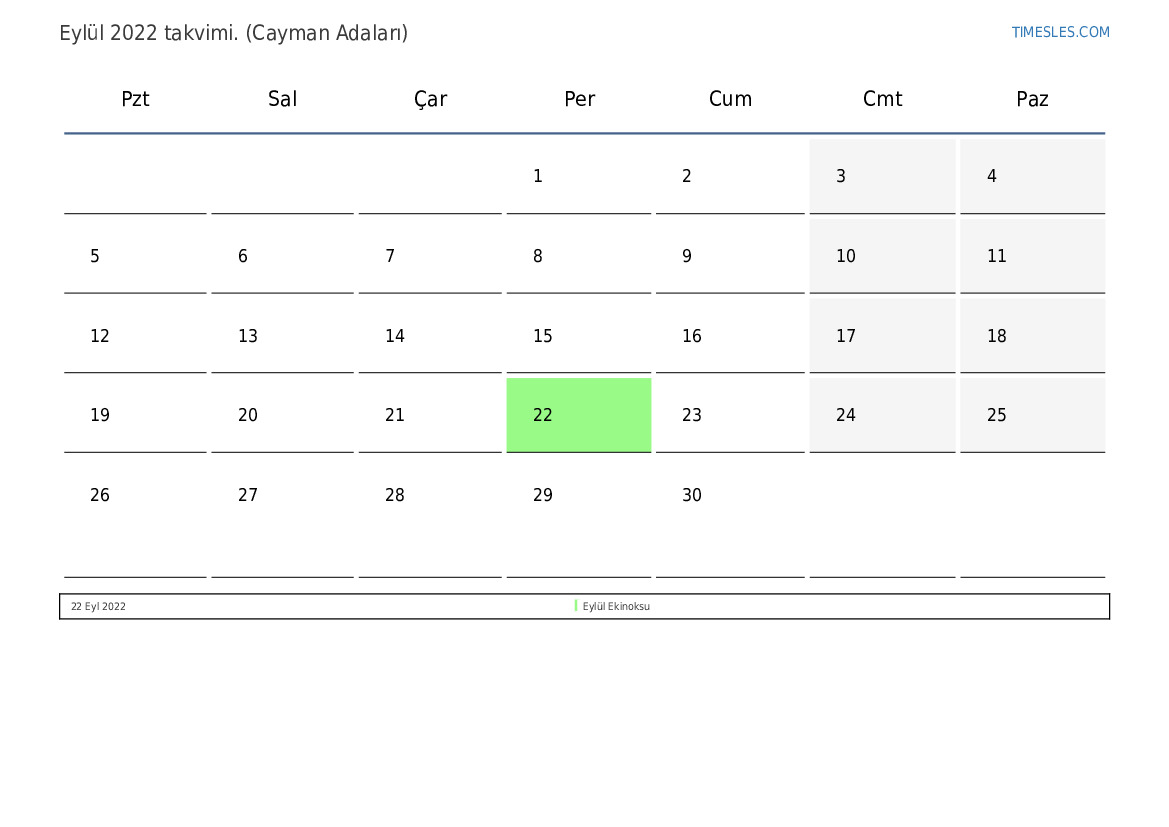Click the Pzt weekday header
Viewport: 1169px width, 827px height.
point(135,99)
